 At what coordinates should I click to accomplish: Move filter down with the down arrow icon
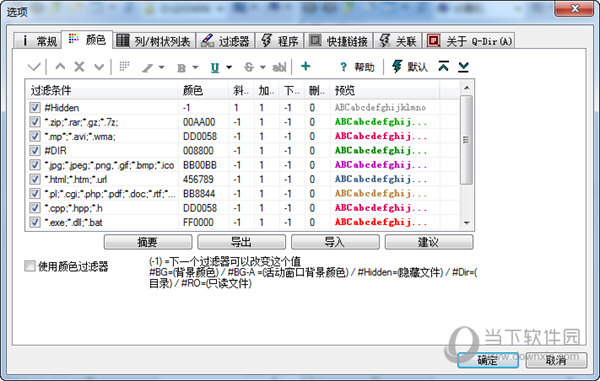coord(99,67)
